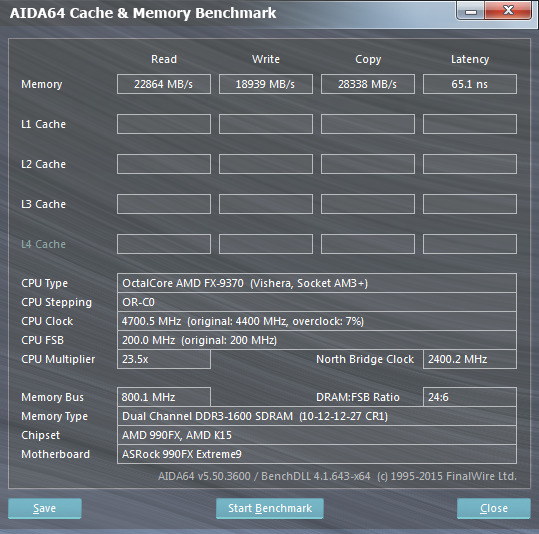Click the CPU Stepping label
Image resolution: width=539 pixels, height=534 pixels.
[x=56, y=303]
